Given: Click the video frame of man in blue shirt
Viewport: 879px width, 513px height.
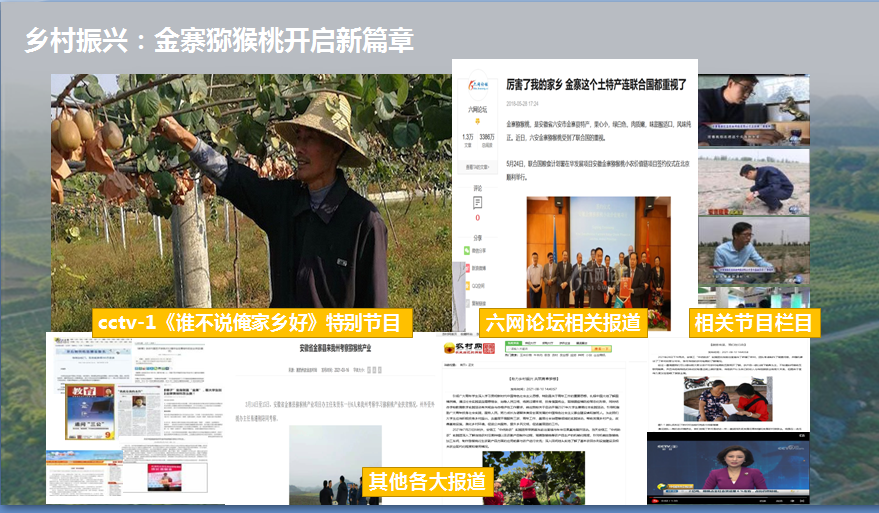Looking at the screenshot, I should coord(753,251).
